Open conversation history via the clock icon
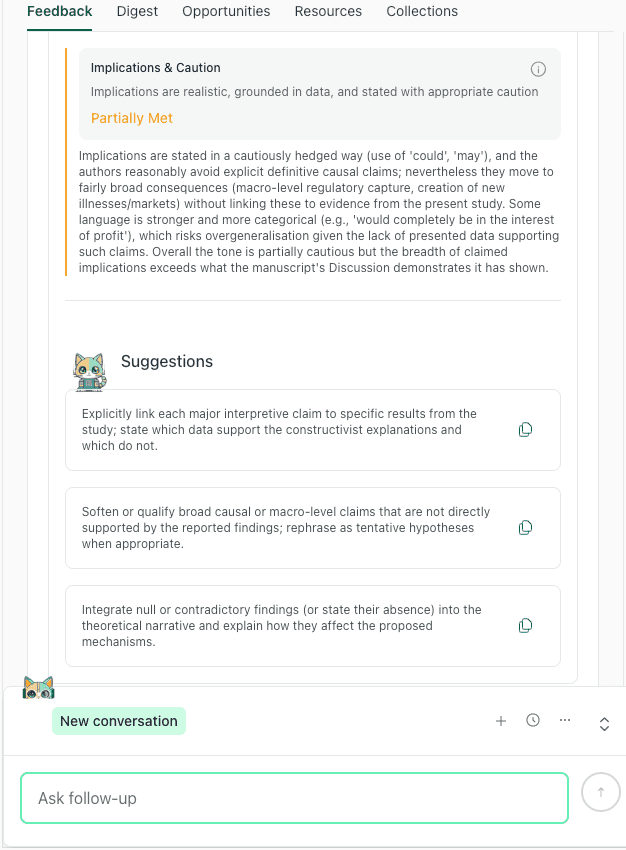 [533, 720]
